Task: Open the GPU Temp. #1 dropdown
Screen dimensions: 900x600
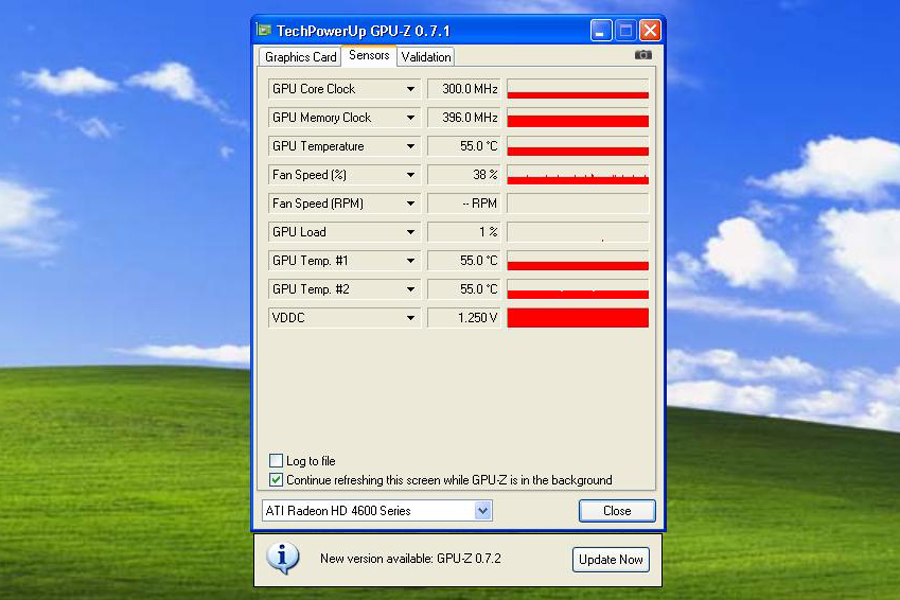Action: (x=410, y=261)
